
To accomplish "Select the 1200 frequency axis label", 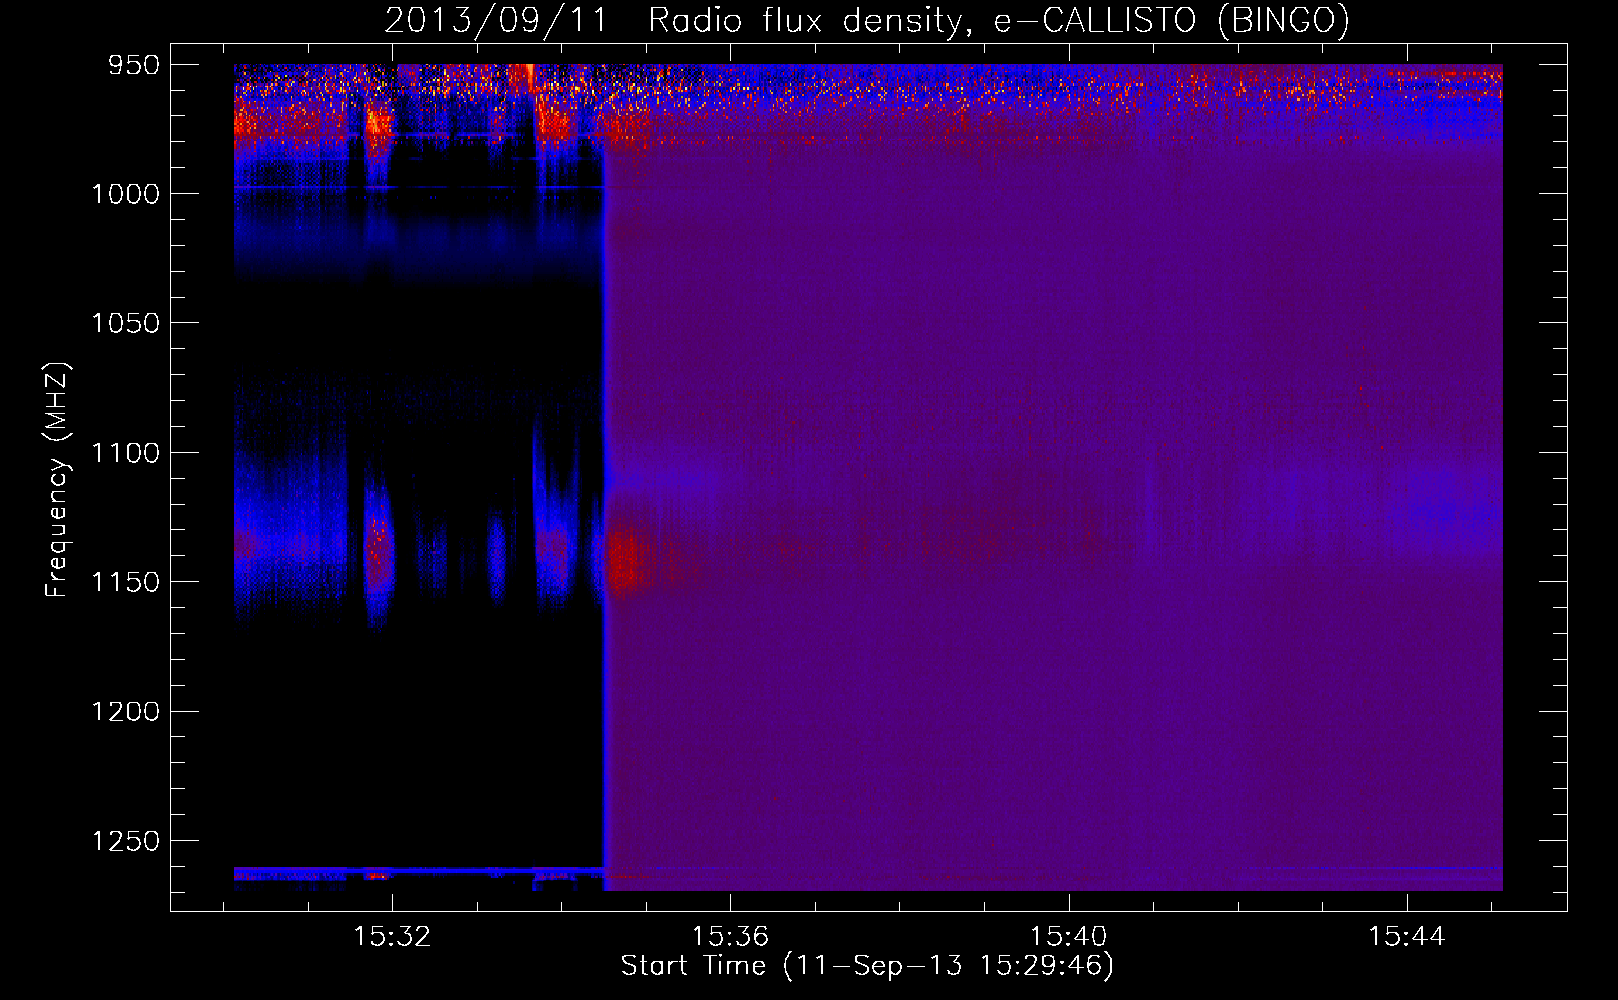I will tap(125, 711).
